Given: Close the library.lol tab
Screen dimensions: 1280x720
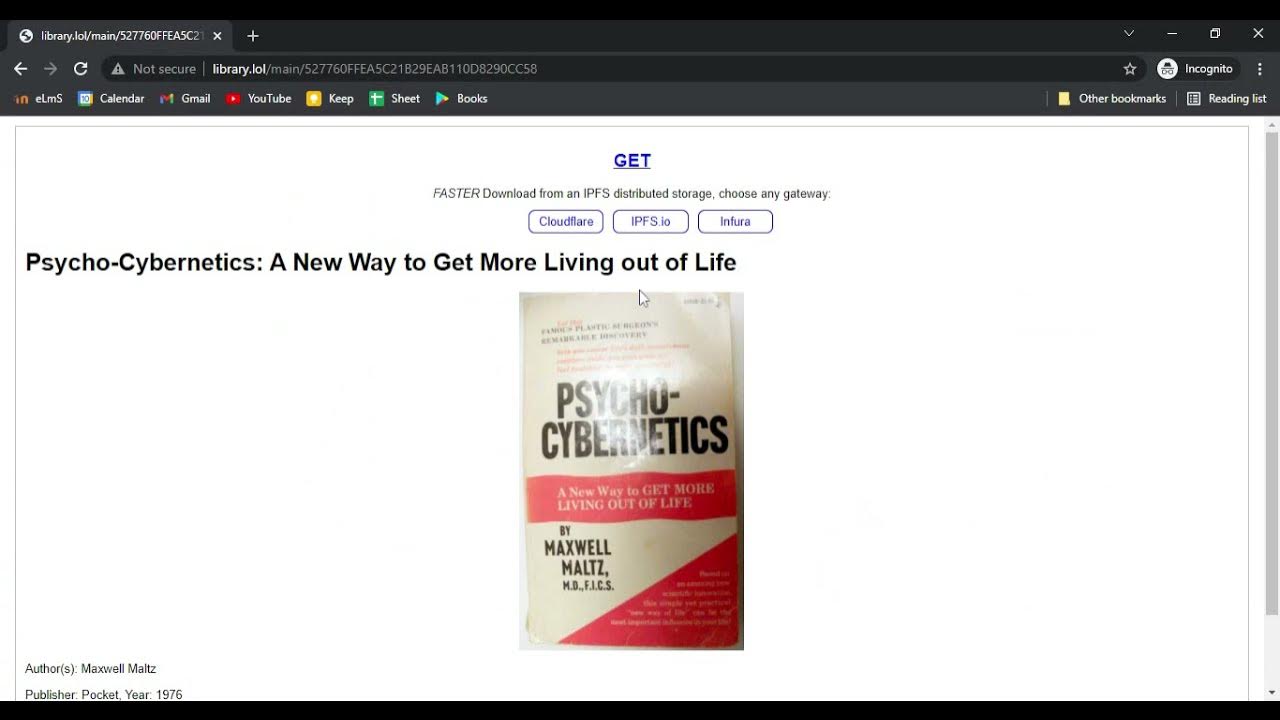Looking at the screenshot, I should [217, 36].
